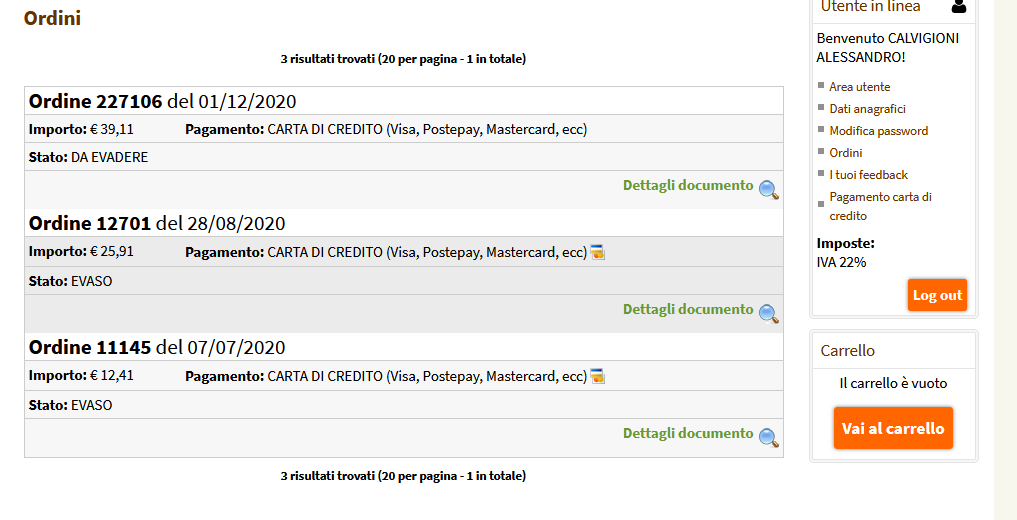Viewport: 1017px width, 520px height.
Task: Click credit card icon on order 12701
Action: click(597, 252)
